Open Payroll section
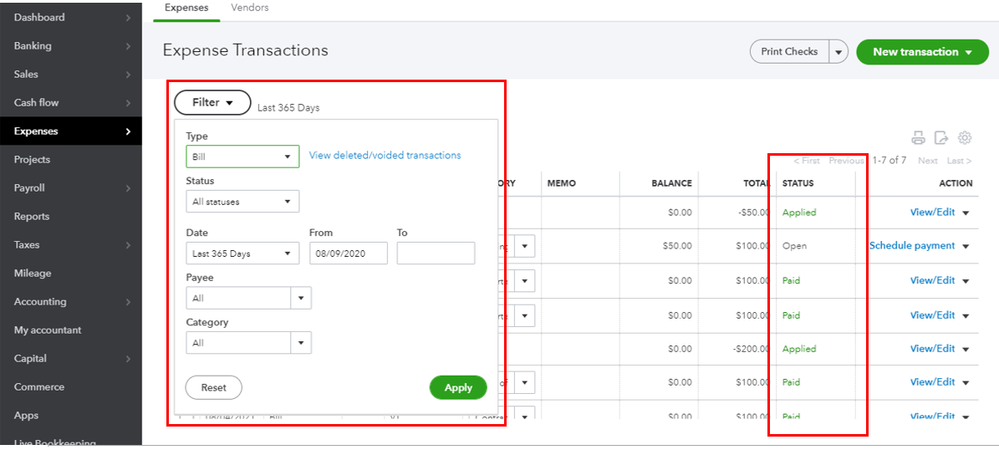Viewport: 999px width, 451px height. [71, 188]
